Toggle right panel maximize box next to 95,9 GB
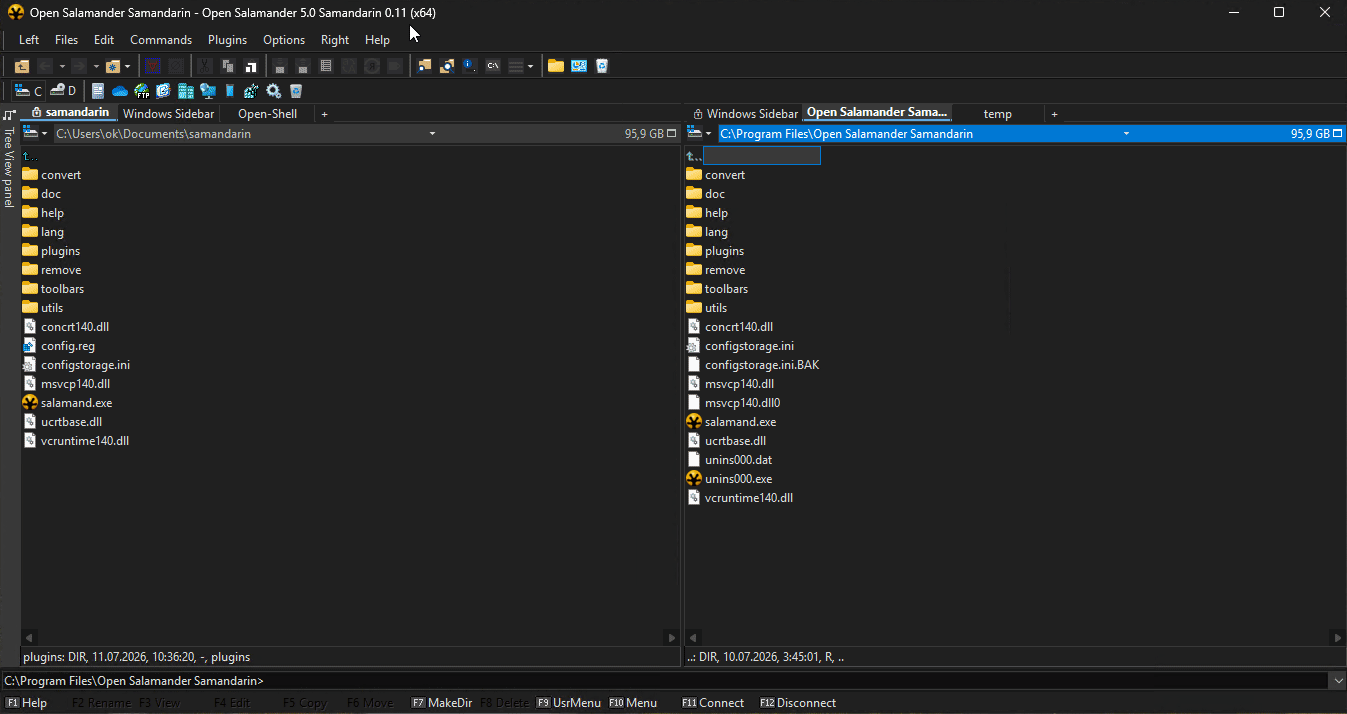Screen dimensions: 1347x714 [1337, 133]
